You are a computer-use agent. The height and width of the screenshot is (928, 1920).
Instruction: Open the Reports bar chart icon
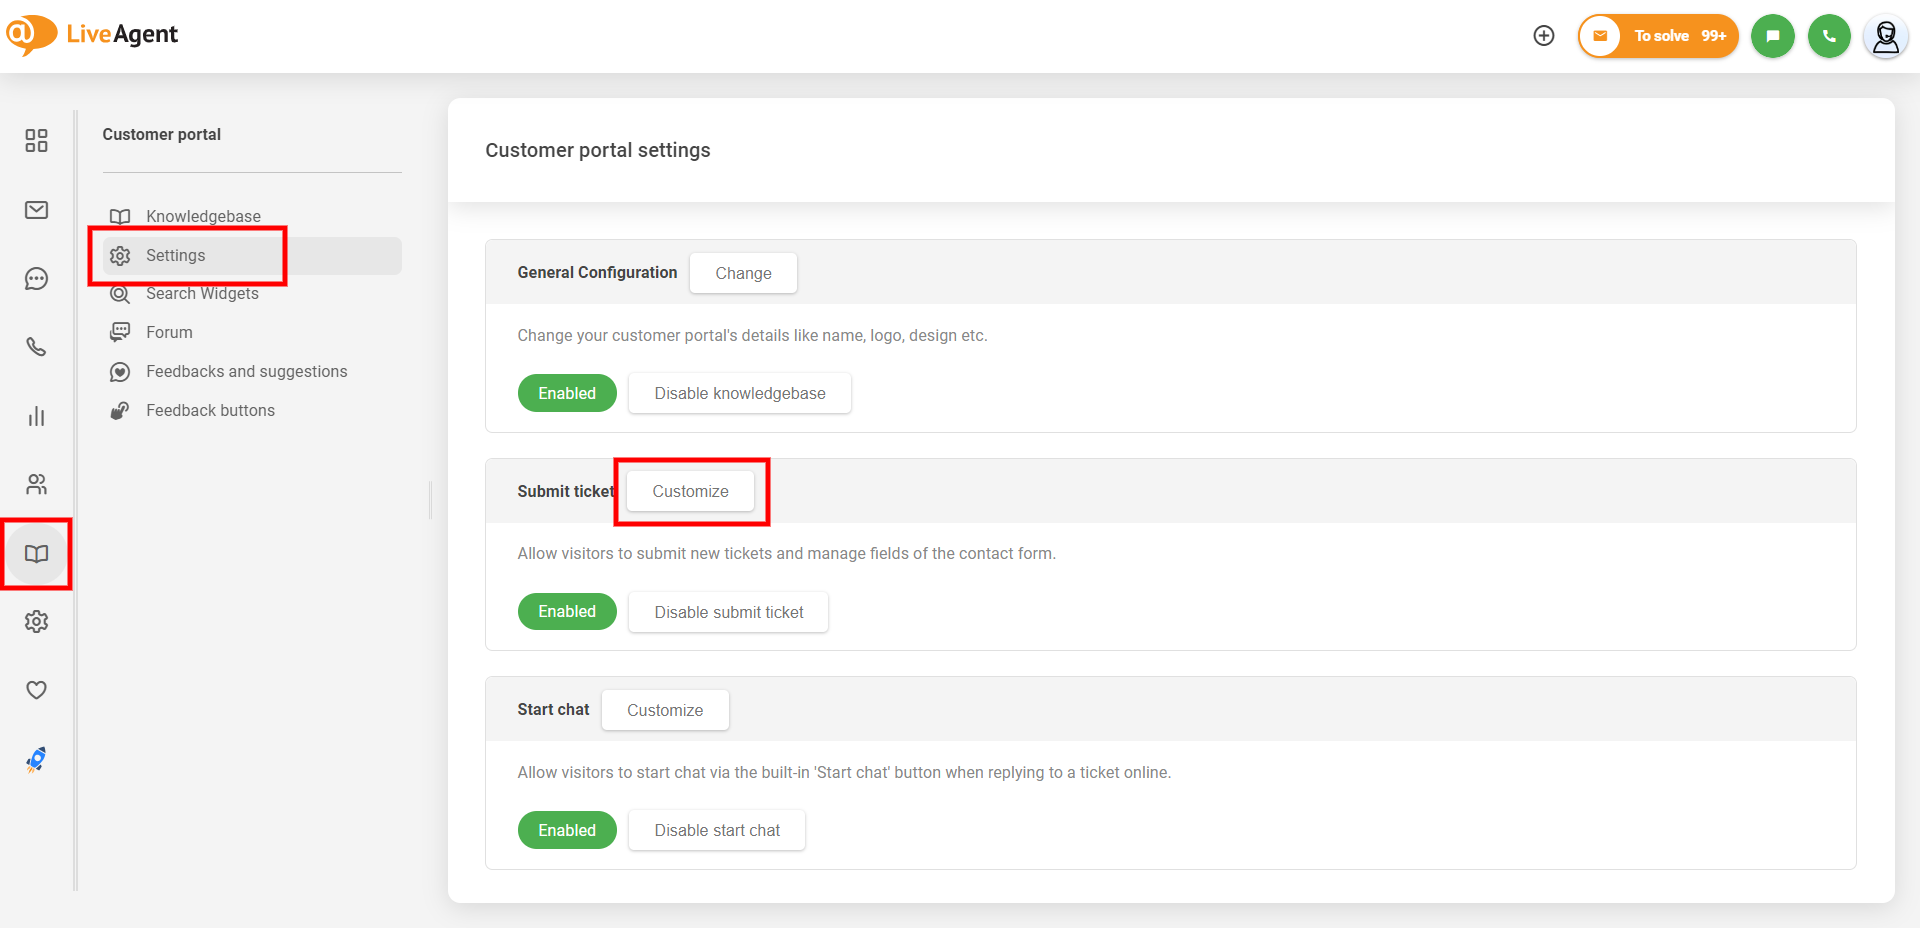pyautogui.click(x=36, y=416)
